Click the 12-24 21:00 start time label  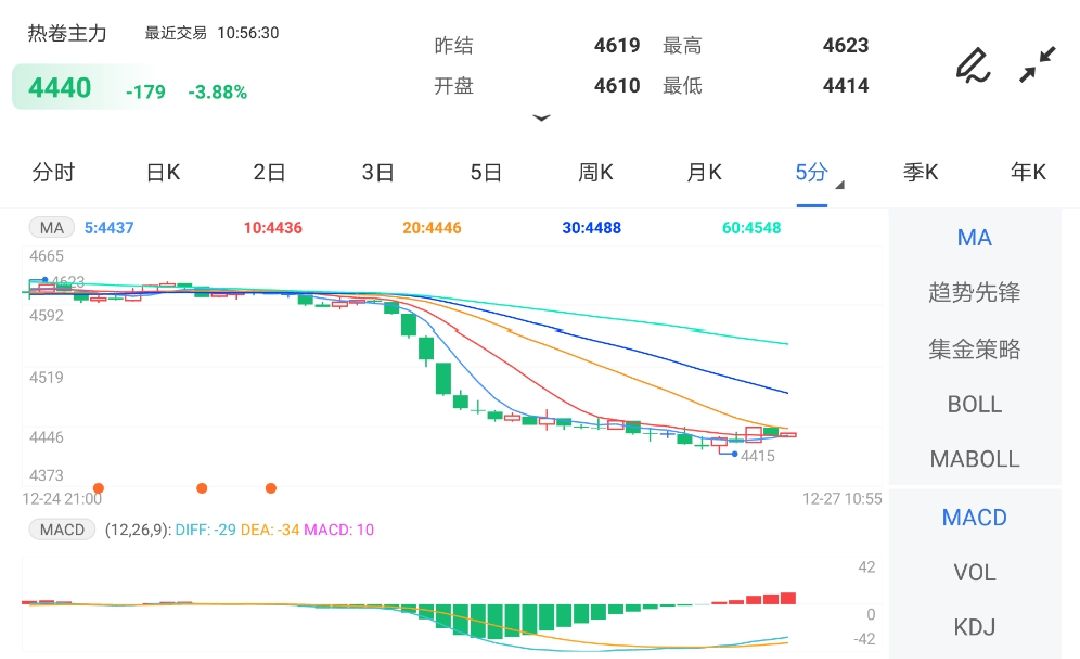pyautogui.click(x=62, y=499)
